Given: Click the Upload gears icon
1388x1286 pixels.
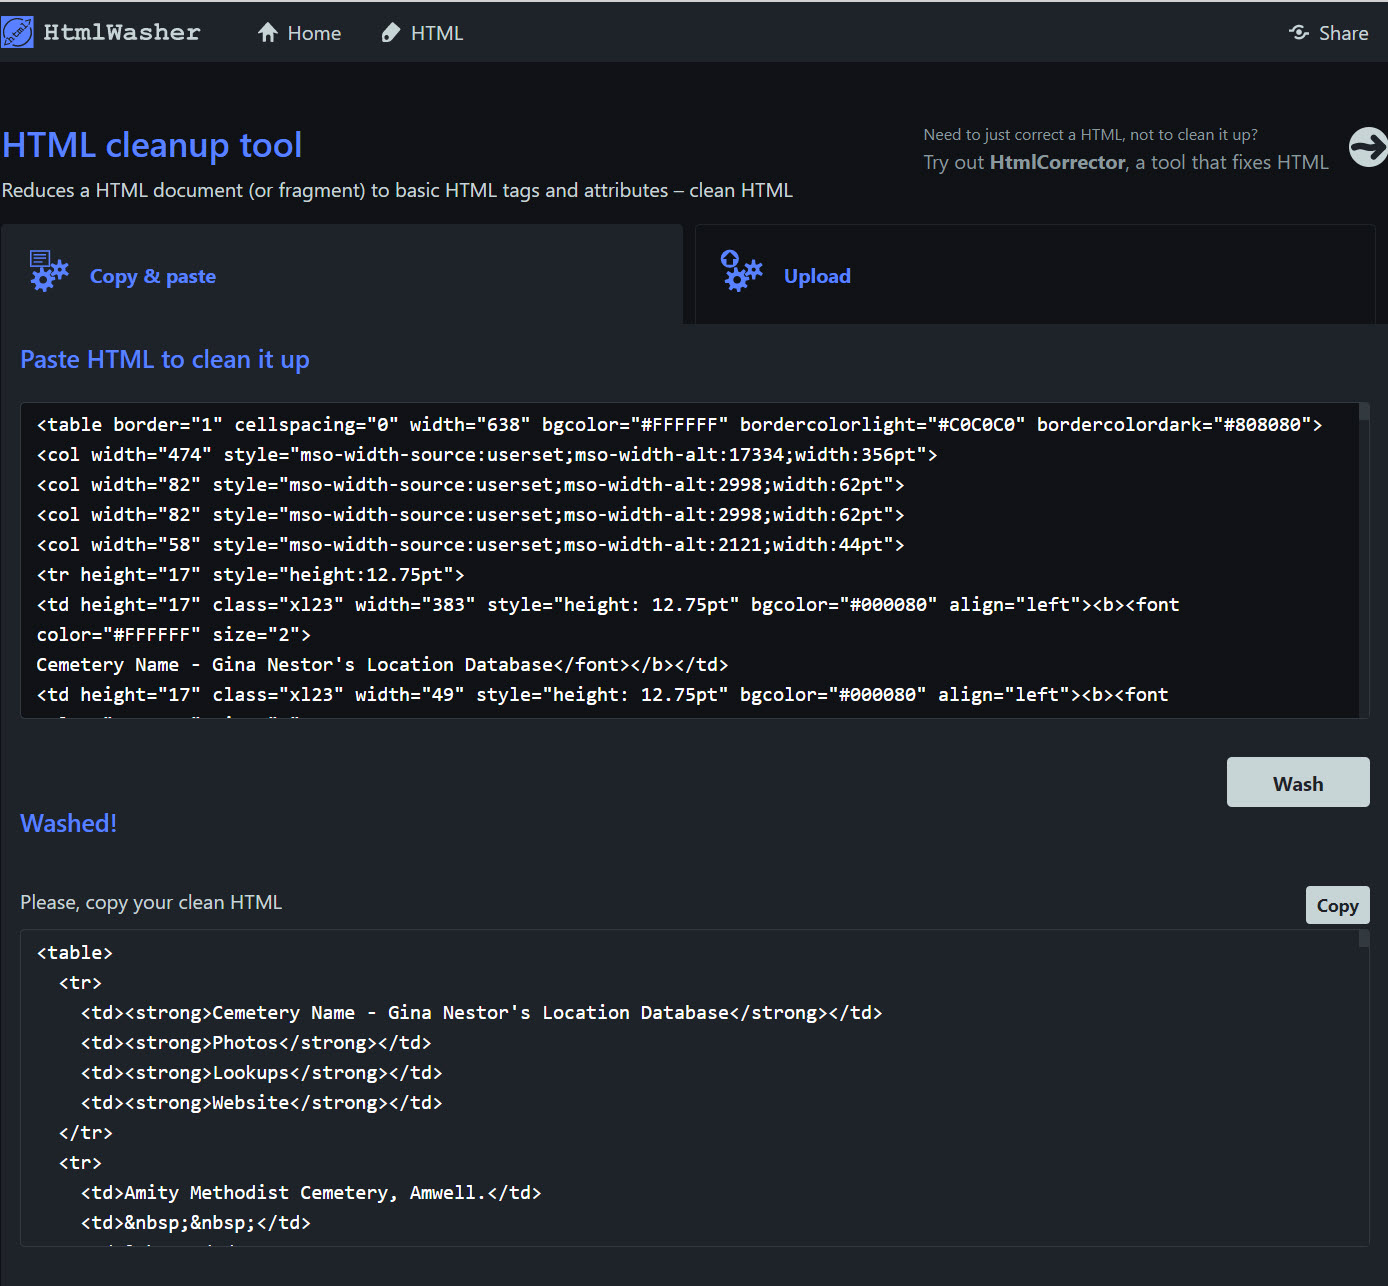Looking at the screenshot, I should coord(741,271).
